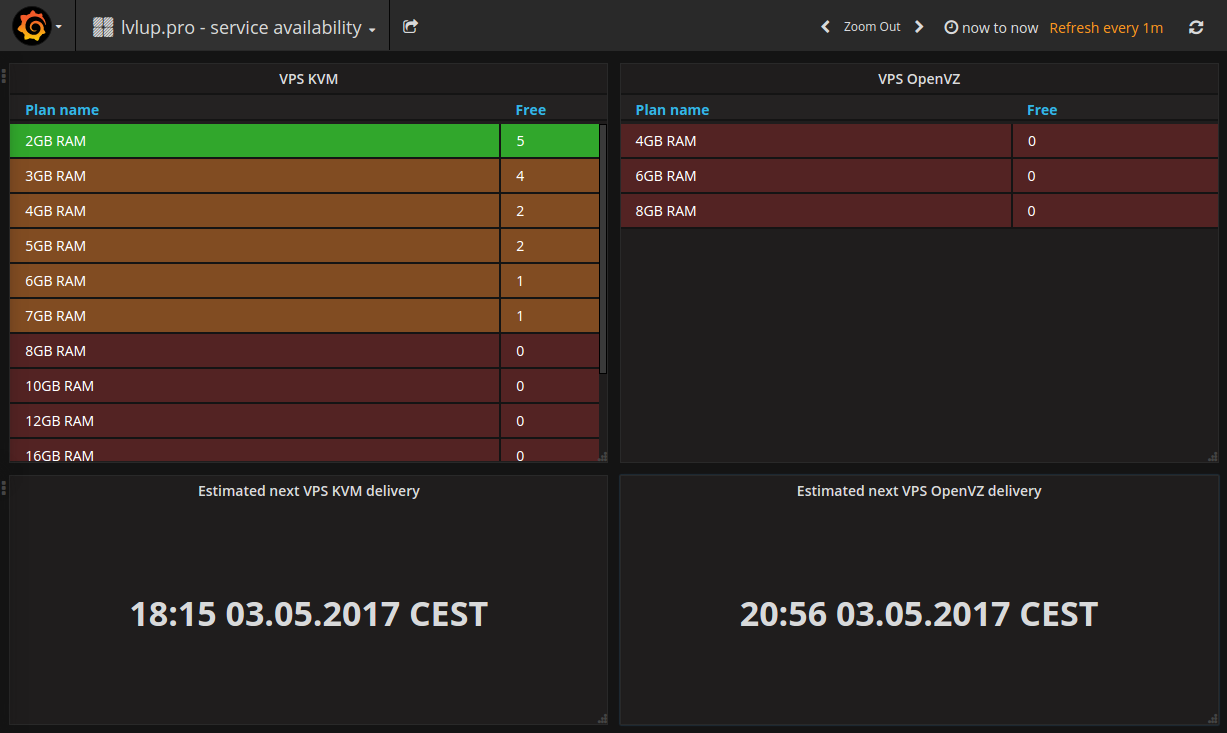Viewport: 1227px width, 733px height.
Task: Click the Zoom Out button
Action: click(x=872, y=27)
